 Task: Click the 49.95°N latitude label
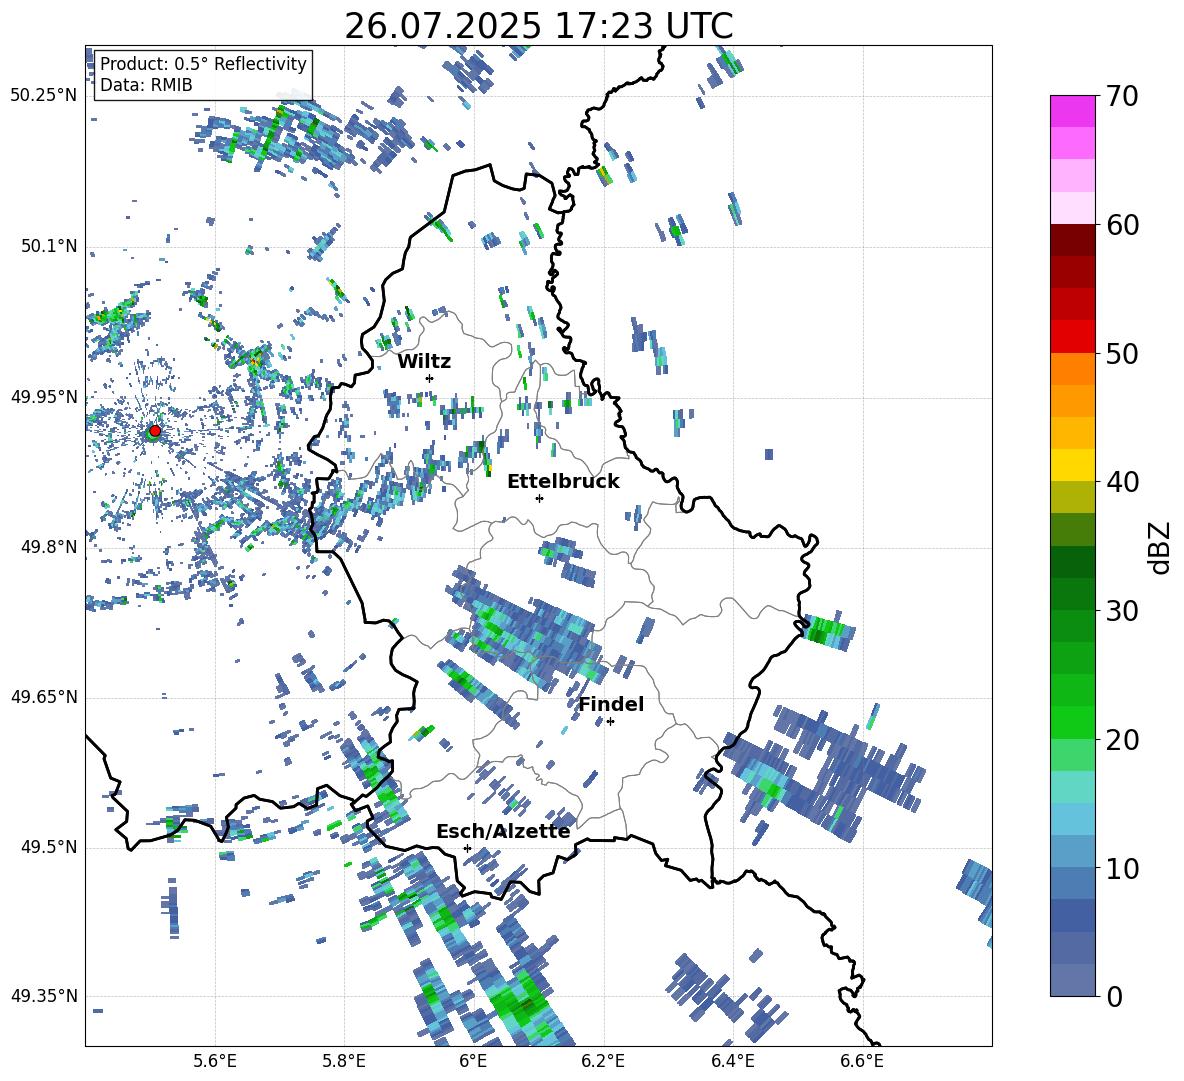[44, 396]
